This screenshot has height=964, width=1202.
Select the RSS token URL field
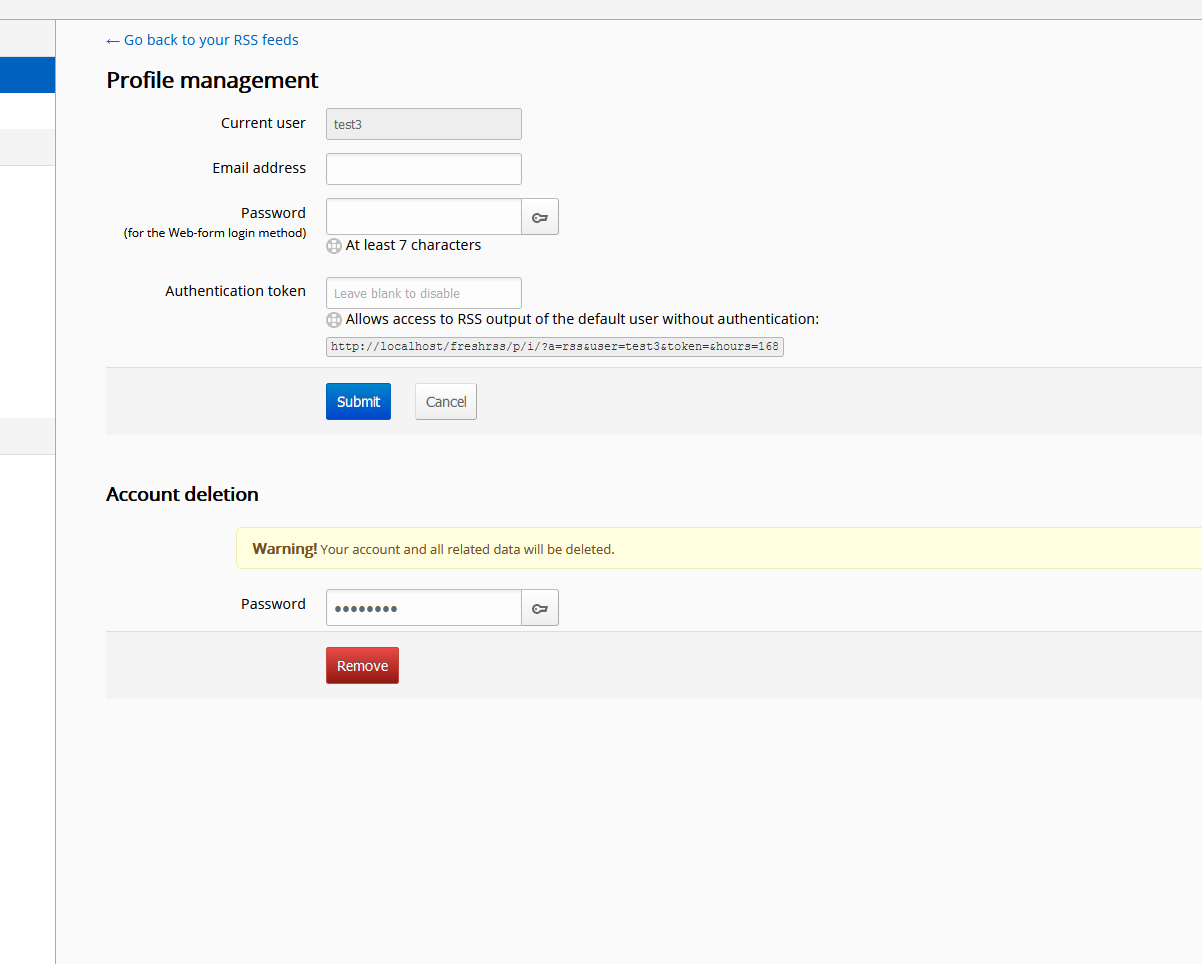(555, 347)
